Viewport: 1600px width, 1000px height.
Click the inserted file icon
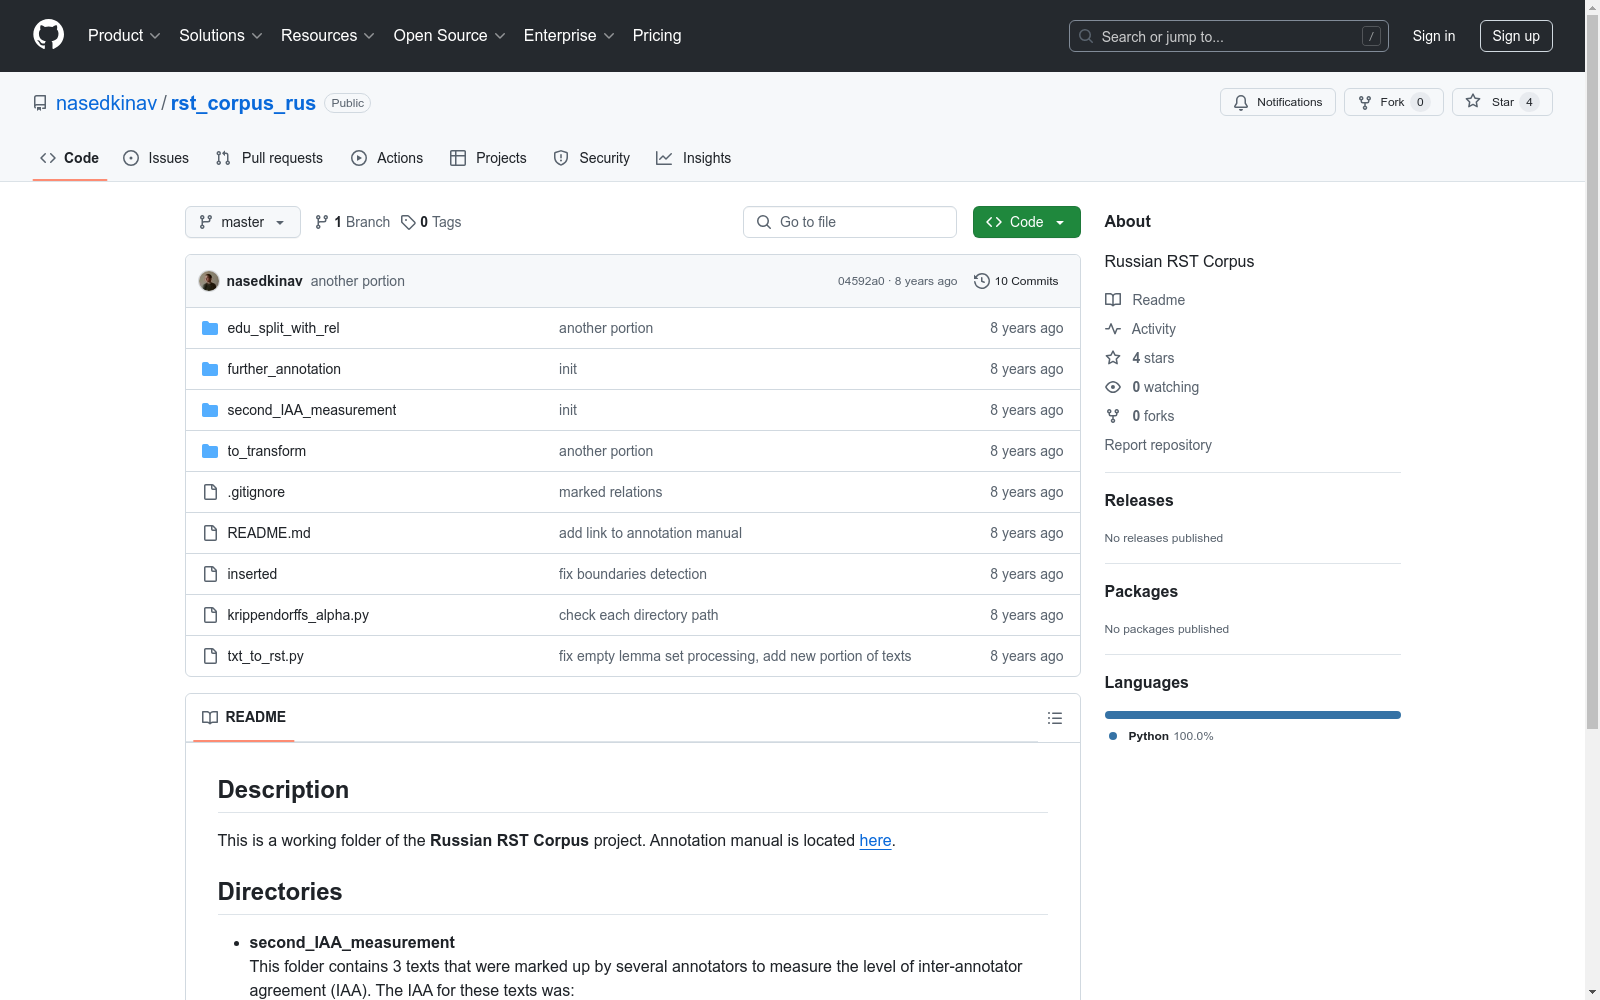(x=210, y=574)
